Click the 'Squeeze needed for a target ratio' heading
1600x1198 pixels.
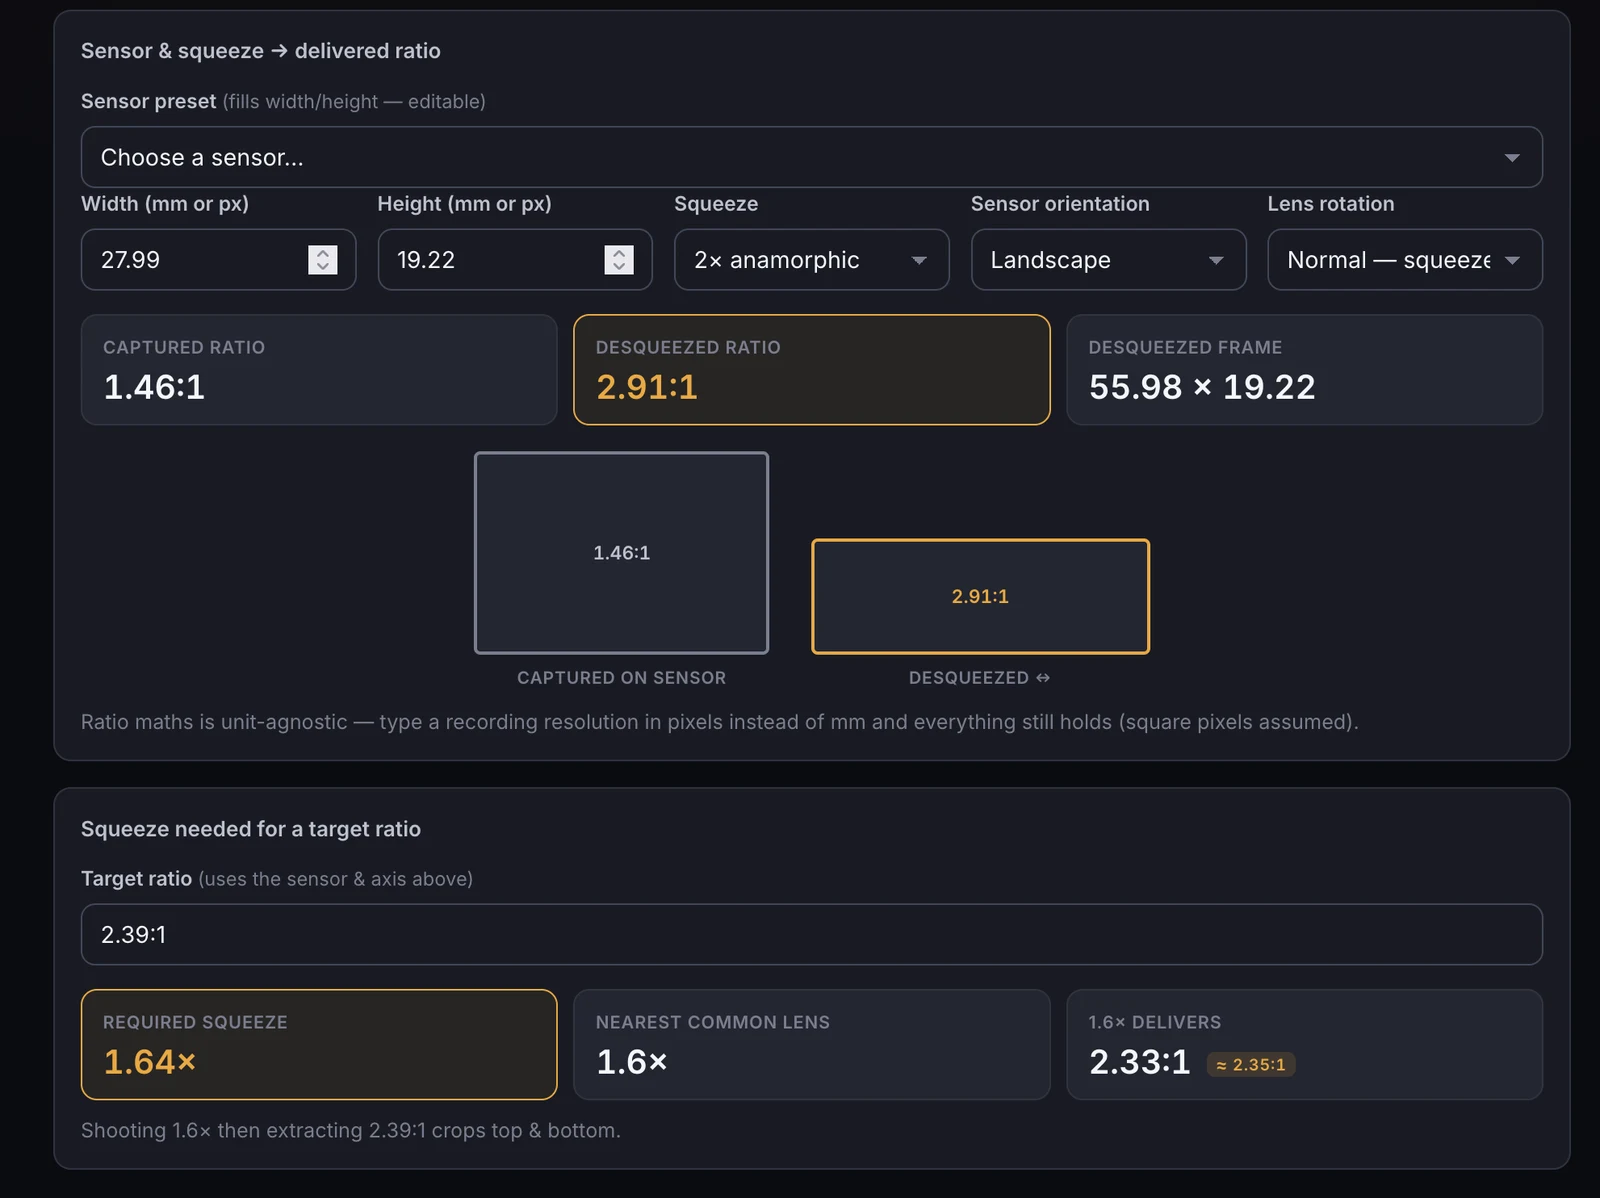click(251, 829)
